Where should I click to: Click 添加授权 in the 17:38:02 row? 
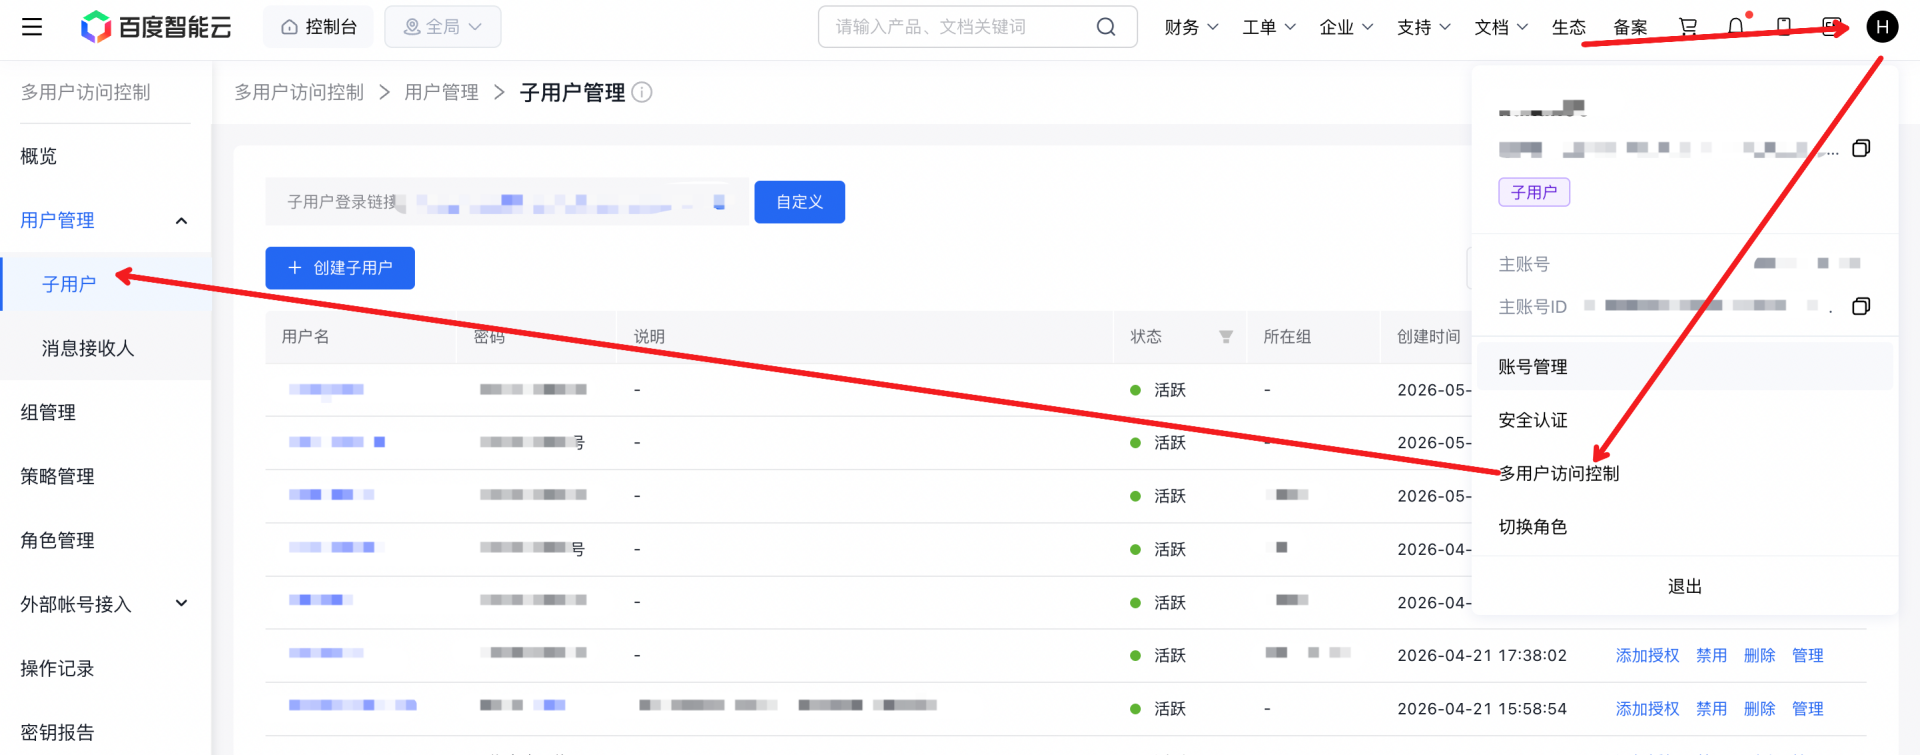click(1647, 655)
